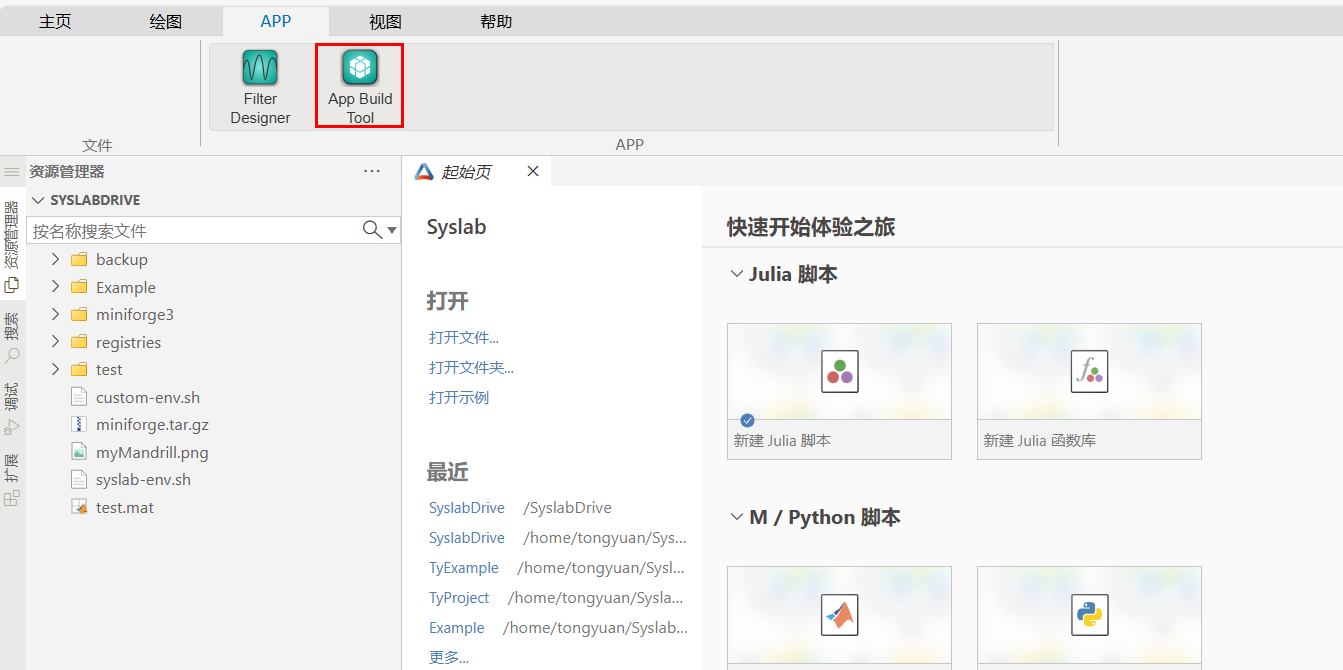This screenshot has width=1343, height=670.
Task: Select the myMandrill.png file name
Action: tap(152, 452)
